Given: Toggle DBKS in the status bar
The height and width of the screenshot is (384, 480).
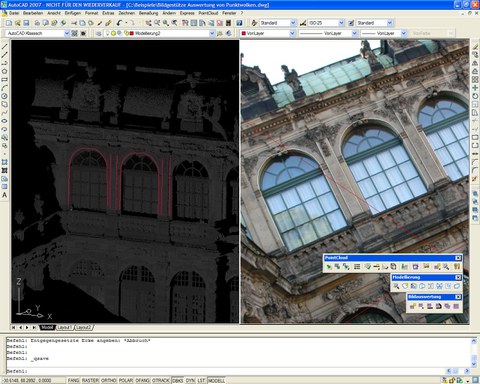Looking at the screenshot, I should tap(178, 380).
